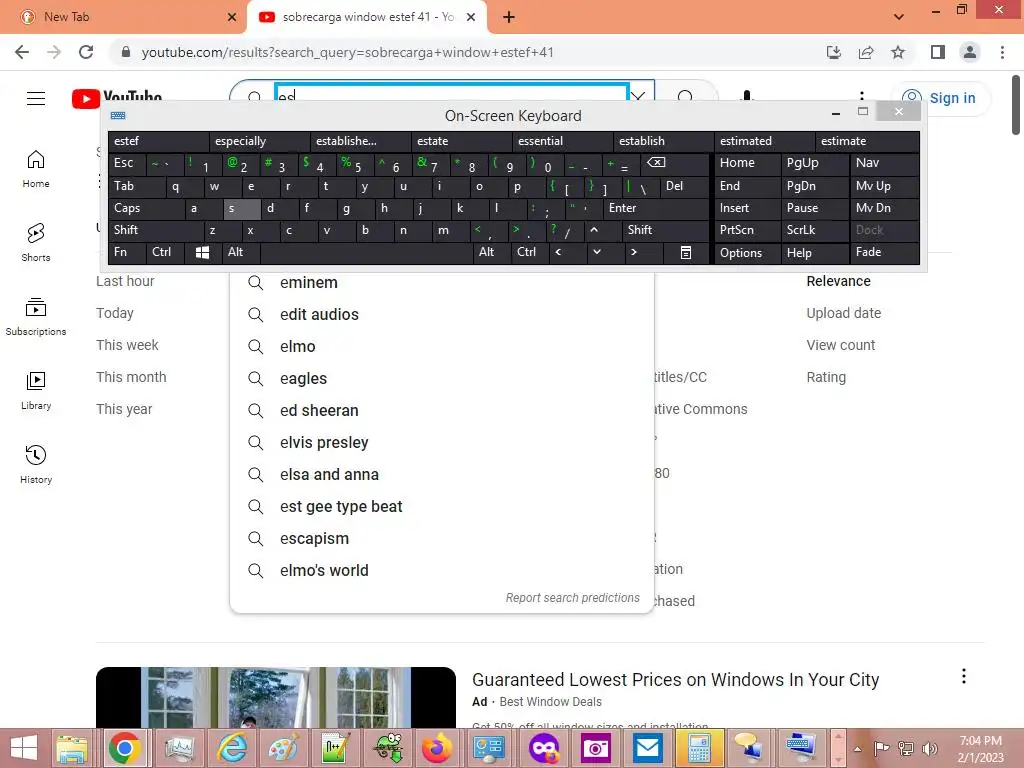The height and width of the screenshot is (768, 1024).
Task: Open YouTube settings three-dot menu
Action: click(x=862, y=97)
